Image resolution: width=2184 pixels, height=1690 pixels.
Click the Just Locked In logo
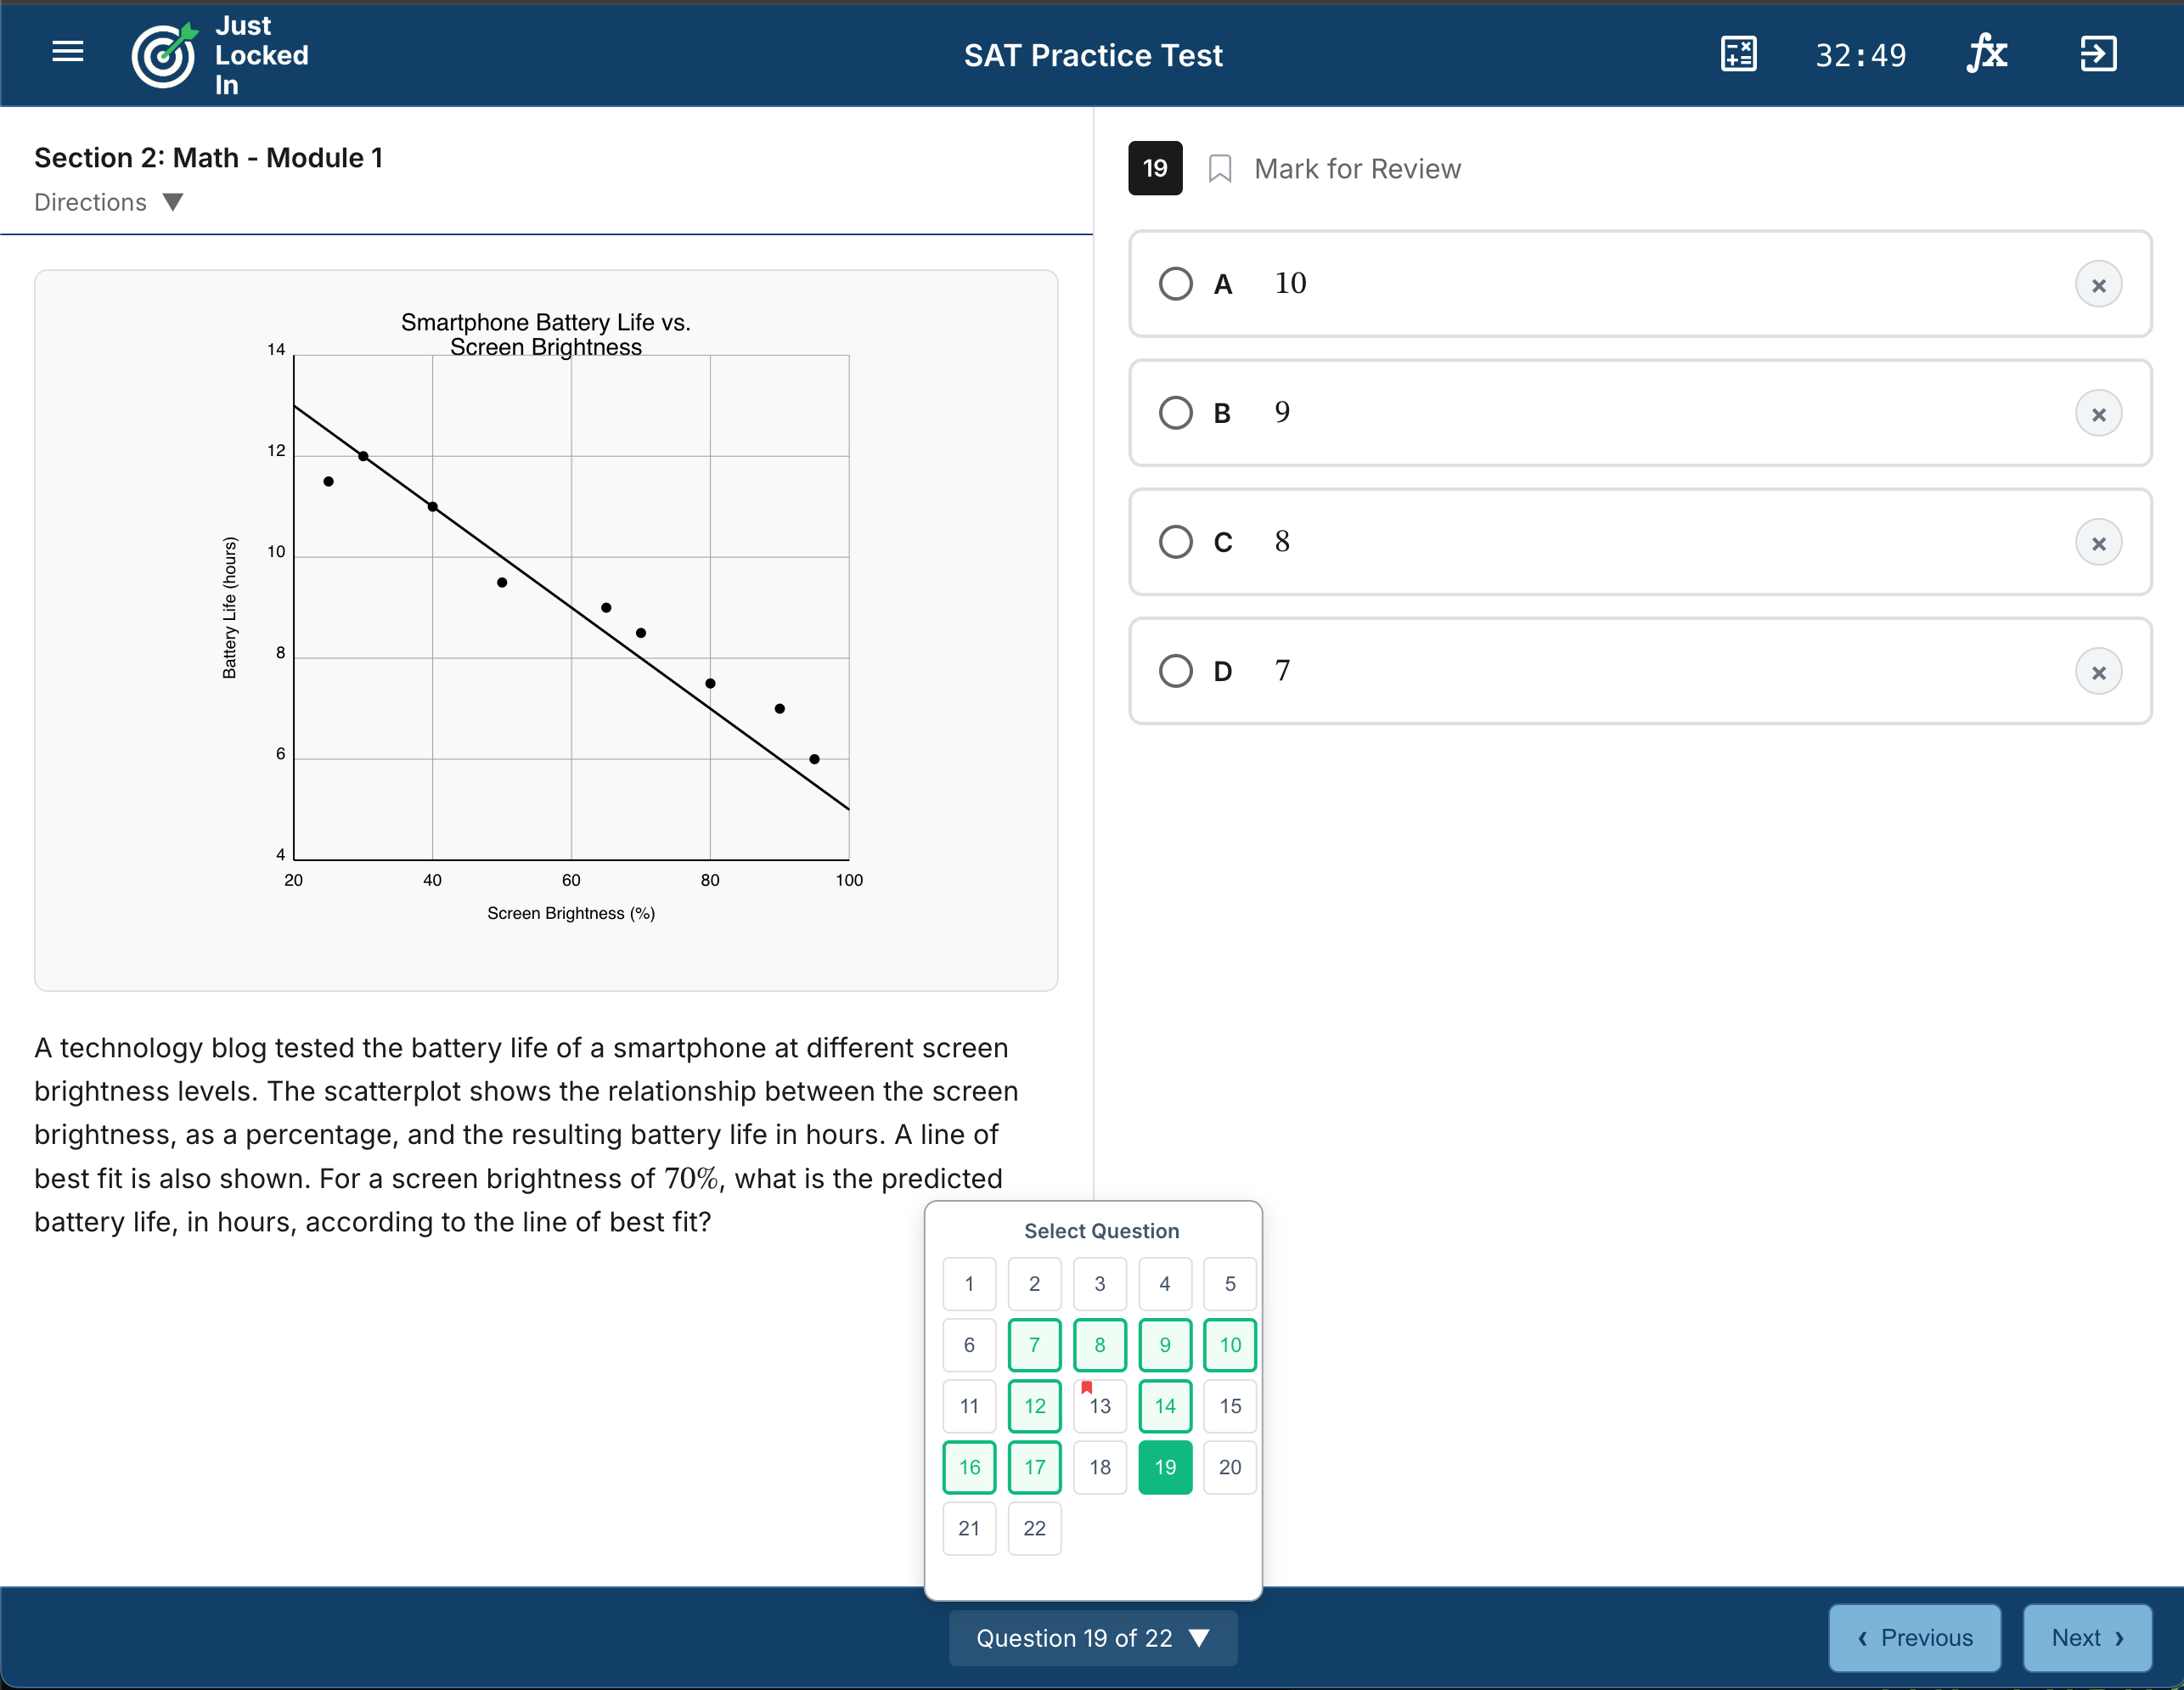click(x=163, y=55)
